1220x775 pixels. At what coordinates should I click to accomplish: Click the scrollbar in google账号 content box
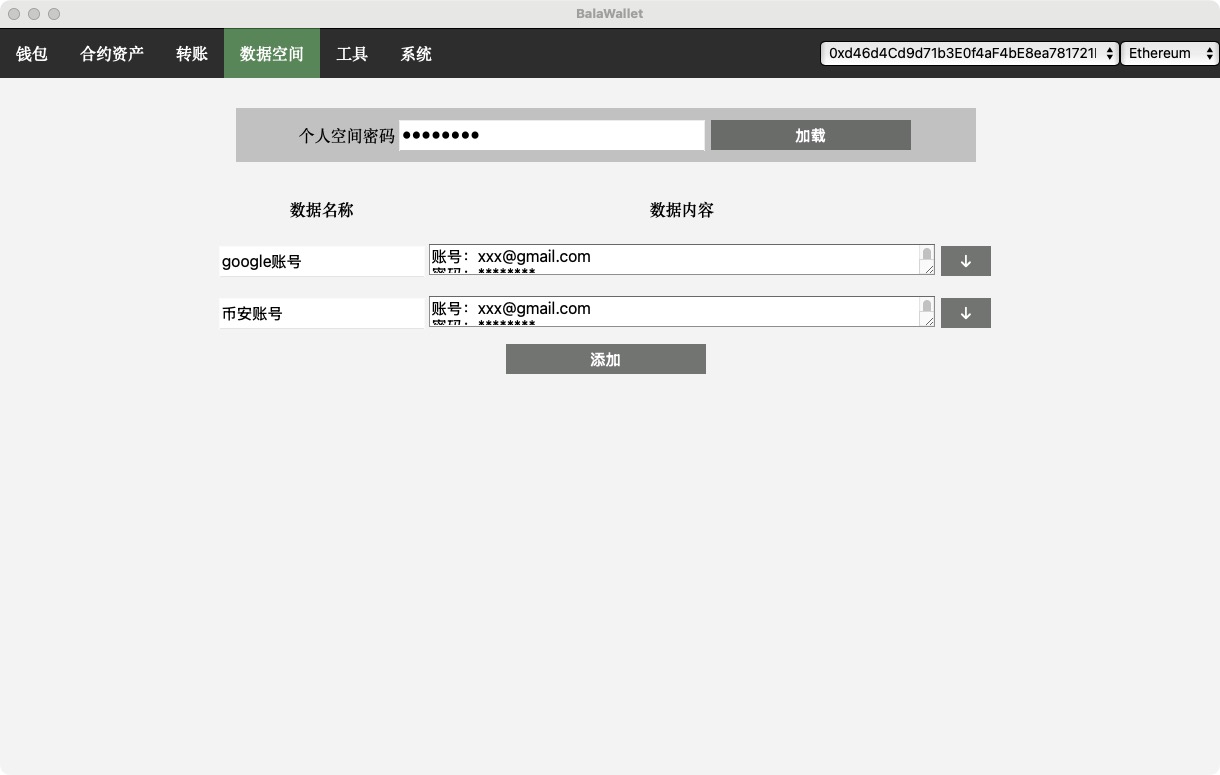coord(927,254)
